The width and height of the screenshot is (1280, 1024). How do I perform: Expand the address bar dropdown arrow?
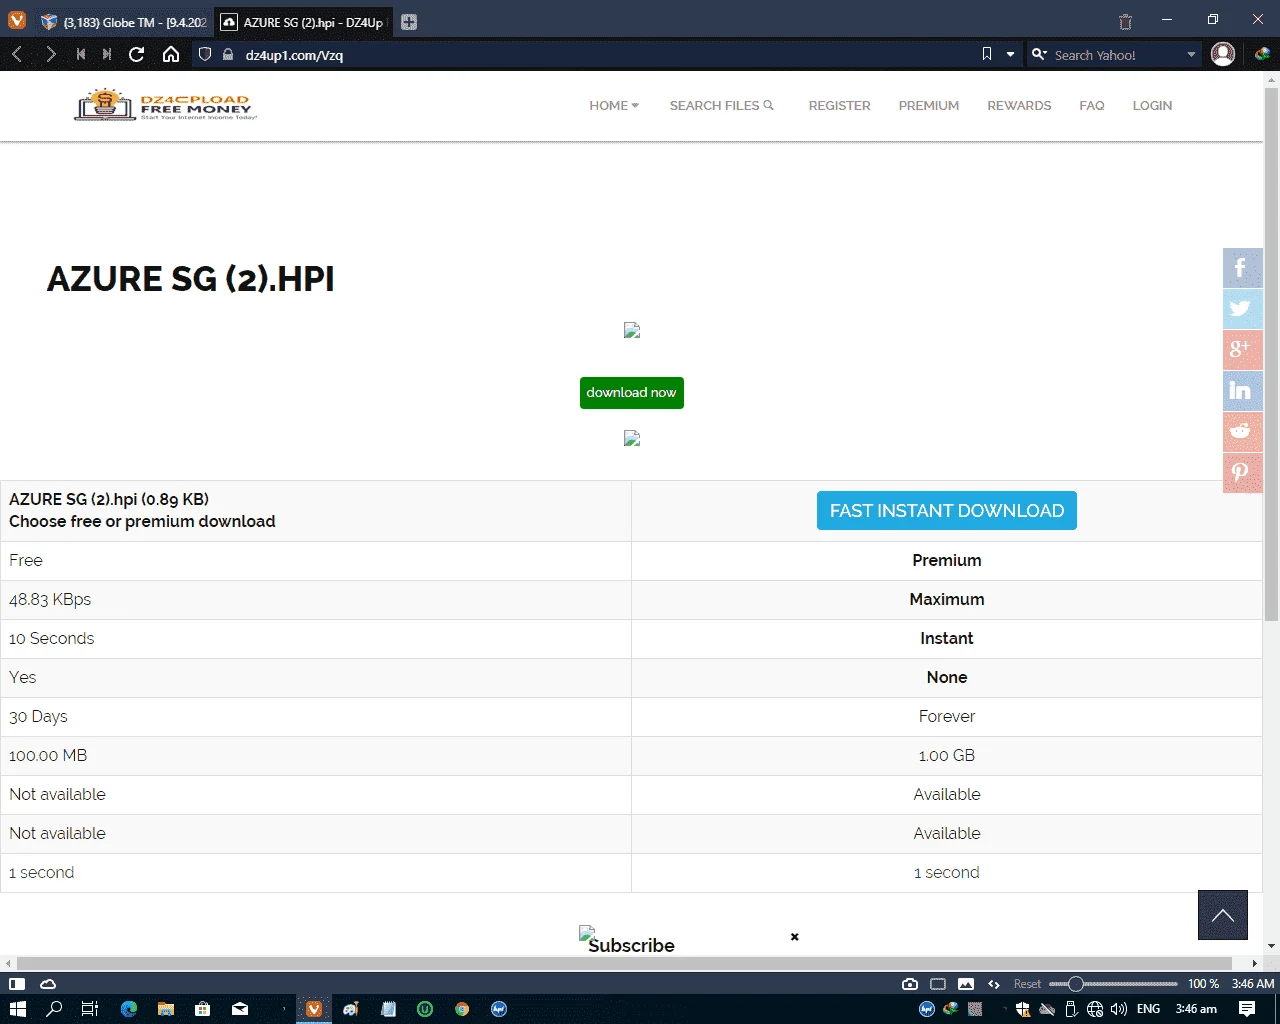[x=1010, y=54]
